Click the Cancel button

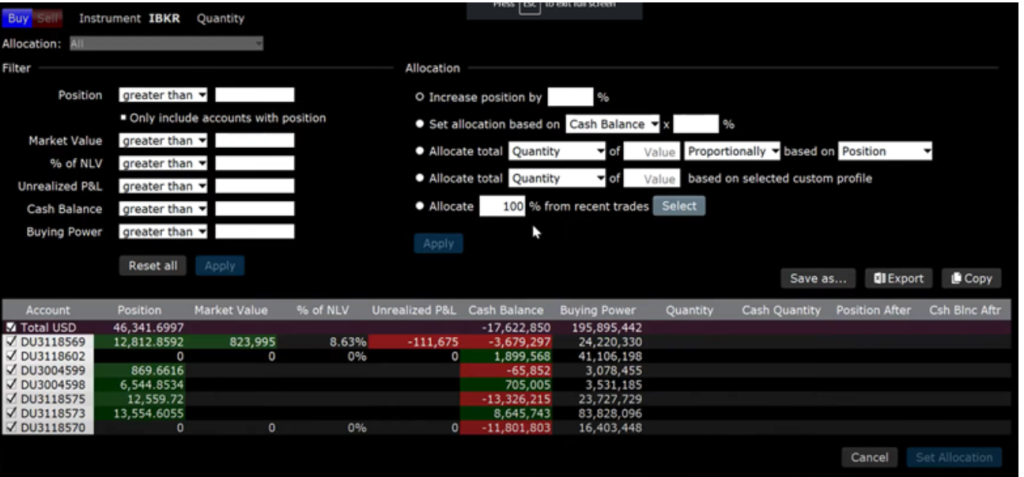(869, 457)
